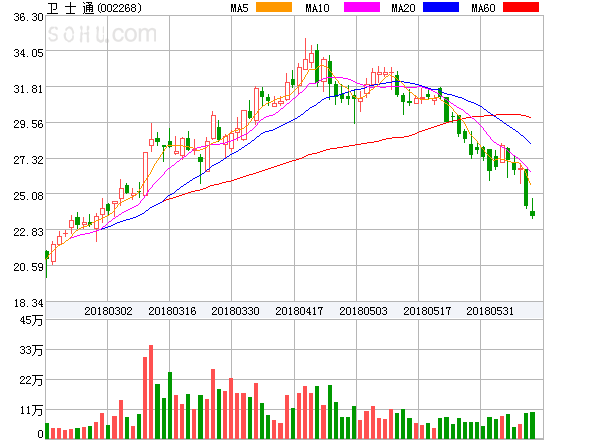The width and height of the screenshot is (600, 440).
Task: Select the 20180517 date label
Action: pyautogui.click(x=427, y=311)
